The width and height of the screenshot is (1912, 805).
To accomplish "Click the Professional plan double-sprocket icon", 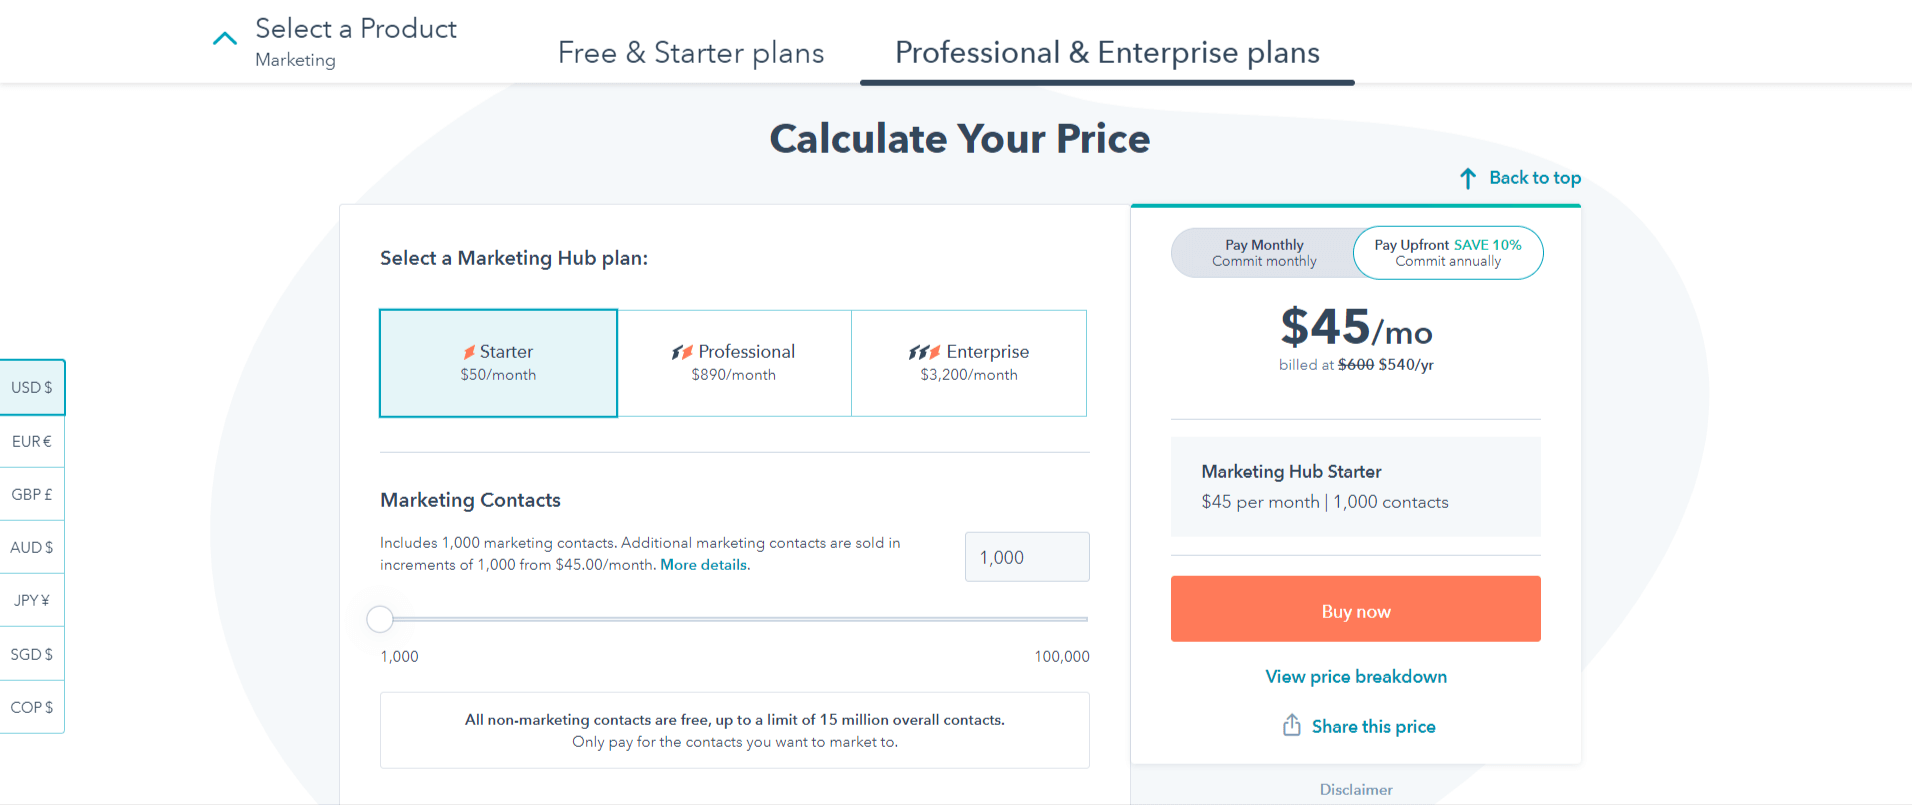I will (682, 352).
